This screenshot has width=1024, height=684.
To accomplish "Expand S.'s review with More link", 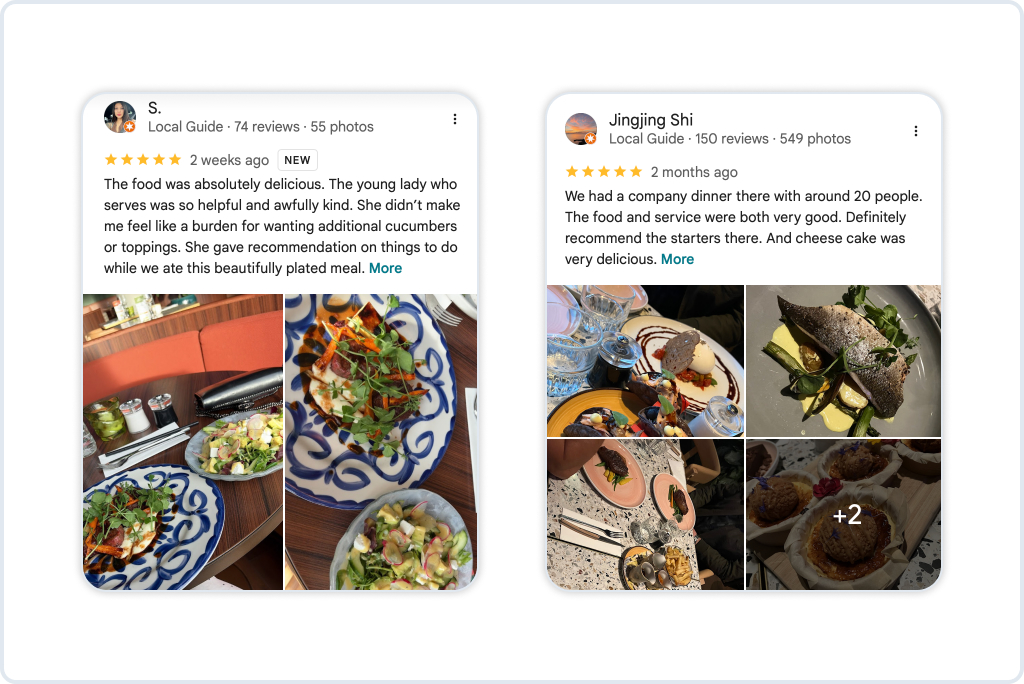I will pos(385,268).
